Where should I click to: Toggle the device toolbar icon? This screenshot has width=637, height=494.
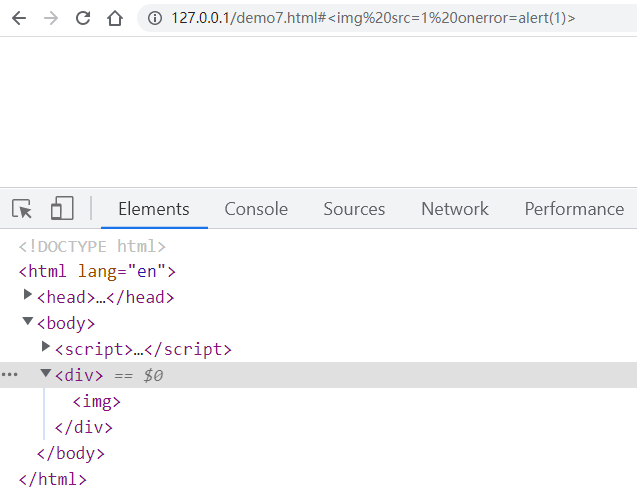[62, 208]
